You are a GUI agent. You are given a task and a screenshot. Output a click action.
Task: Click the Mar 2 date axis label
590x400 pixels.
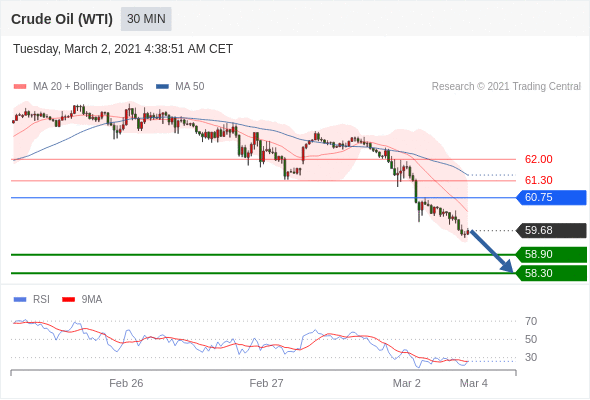[x=406, y=383]
